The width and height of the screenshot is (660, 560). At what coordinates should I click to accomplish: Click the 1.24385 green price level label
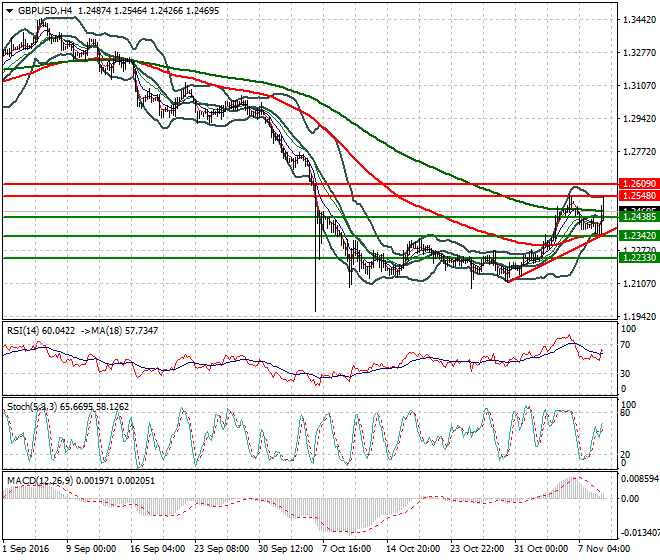636,217
